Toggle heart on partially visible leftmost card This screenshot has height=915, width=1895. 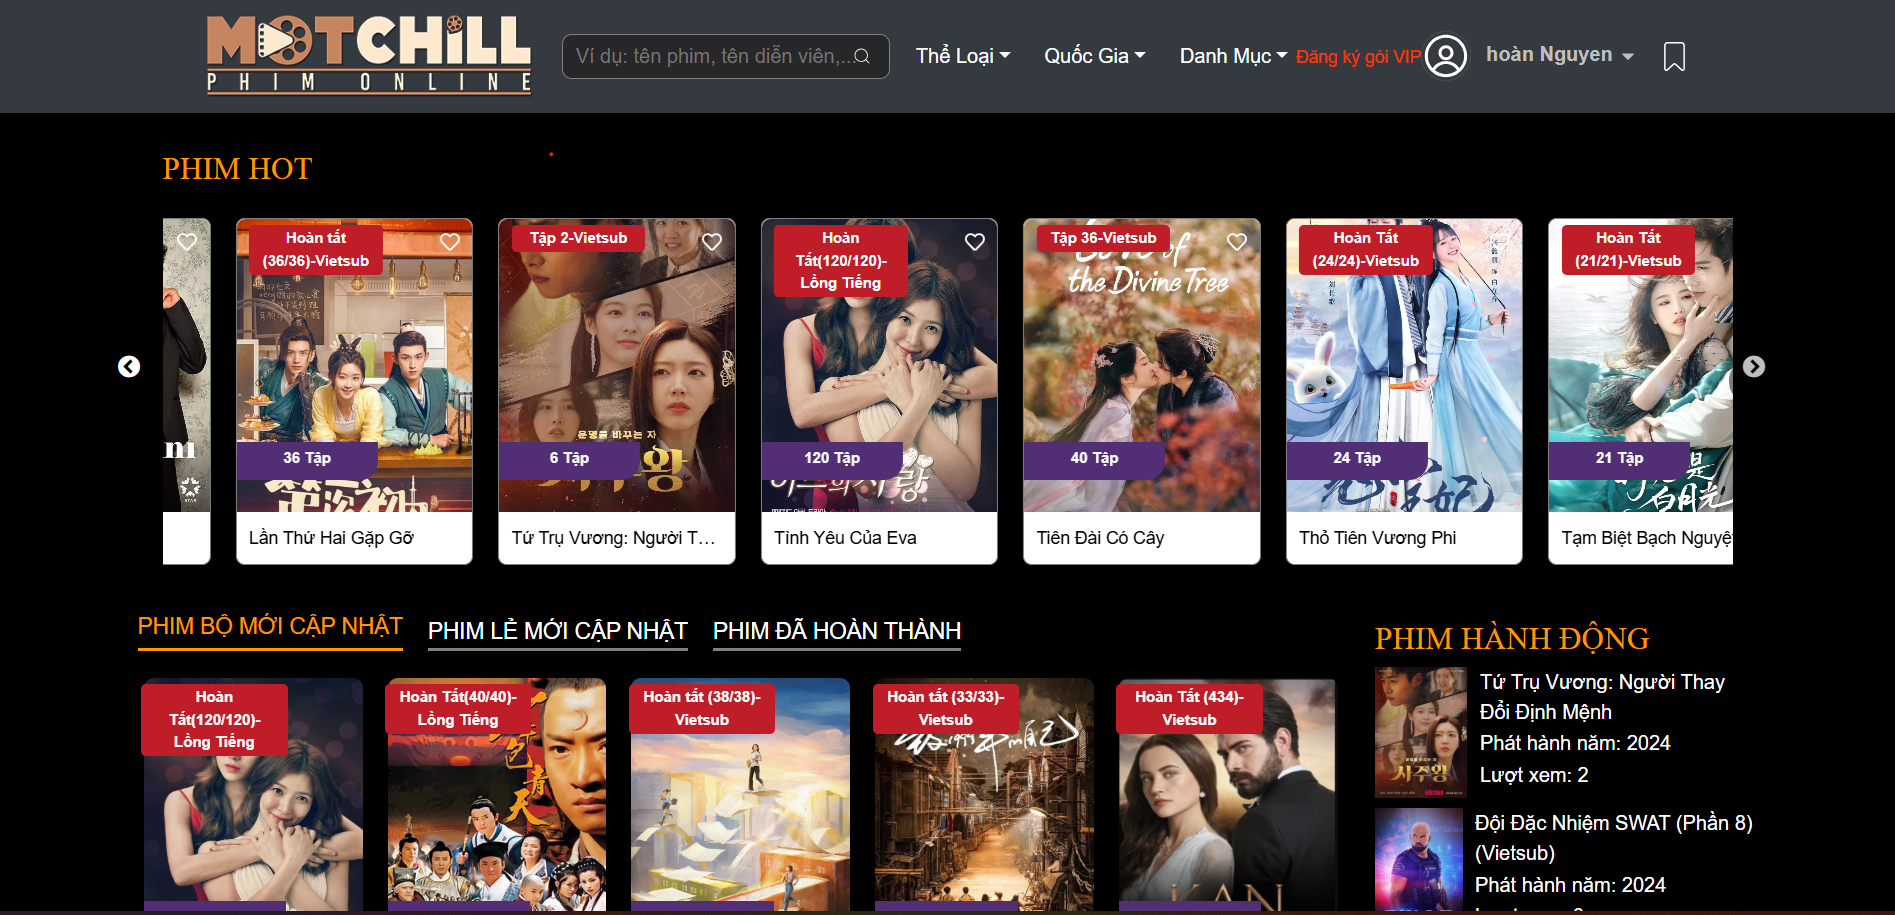(x=187, y=242)
